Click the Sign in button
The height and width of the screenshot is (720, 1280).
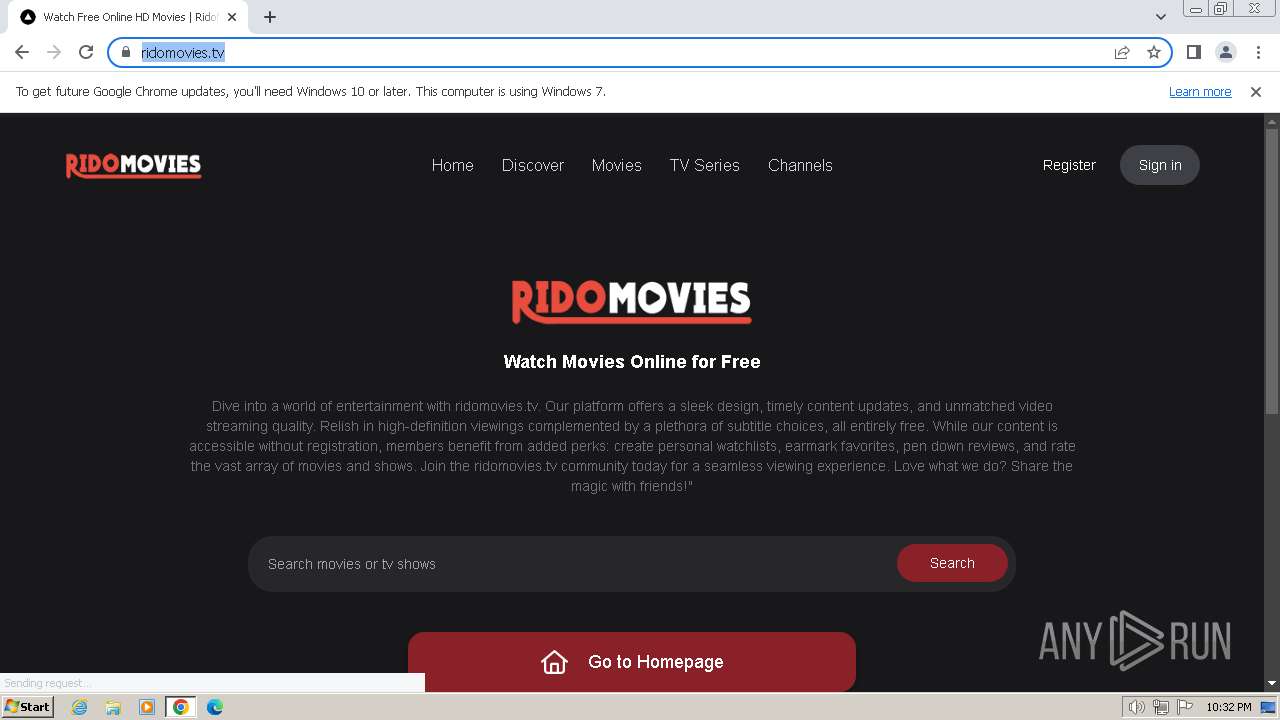coord(1160,165)
